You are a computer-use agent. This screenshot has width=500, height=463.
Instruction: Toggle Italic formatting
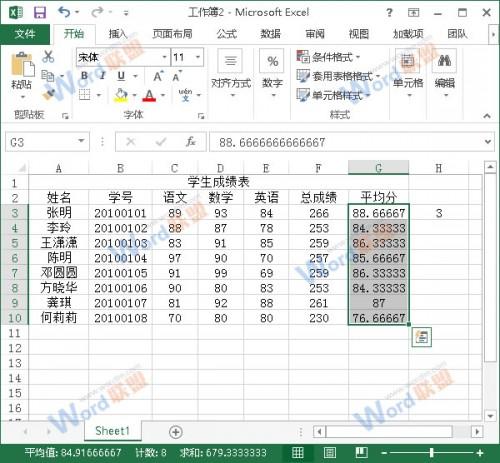click(x=102, y=76)
